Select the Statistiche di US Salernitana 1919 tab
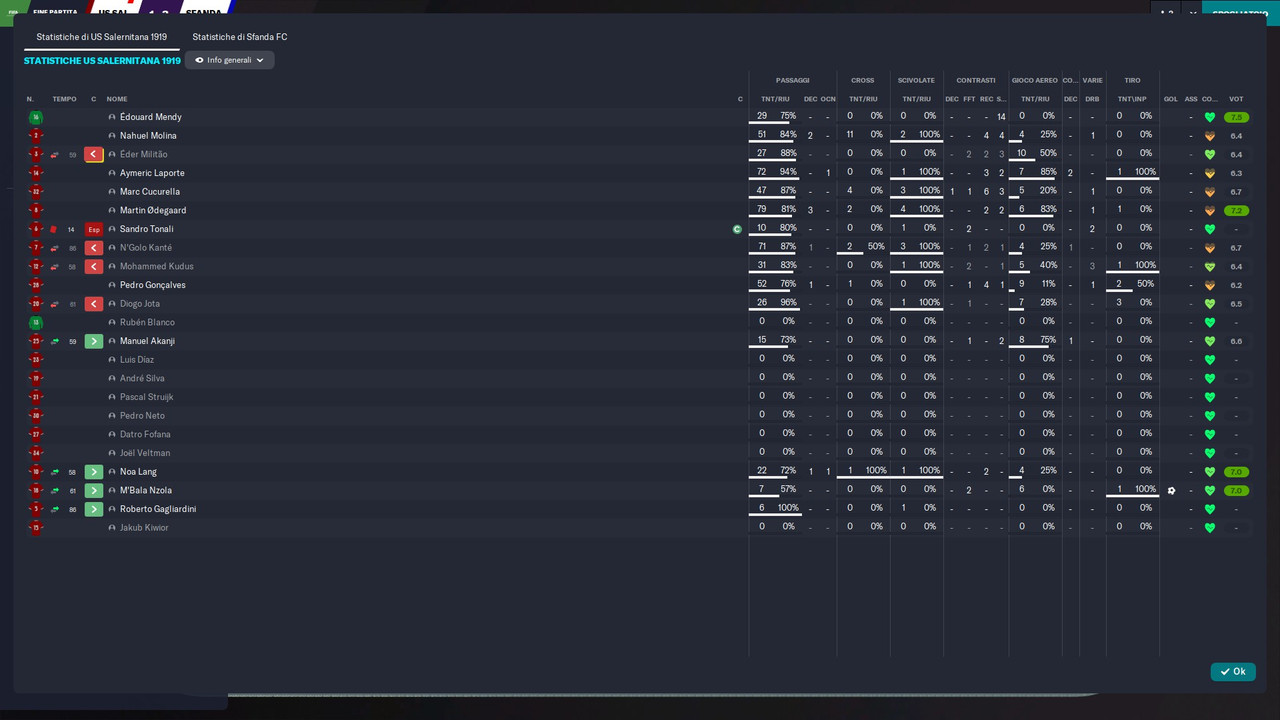The width and height of the screenshot is (1280, 720). click(x=102, y=37)
